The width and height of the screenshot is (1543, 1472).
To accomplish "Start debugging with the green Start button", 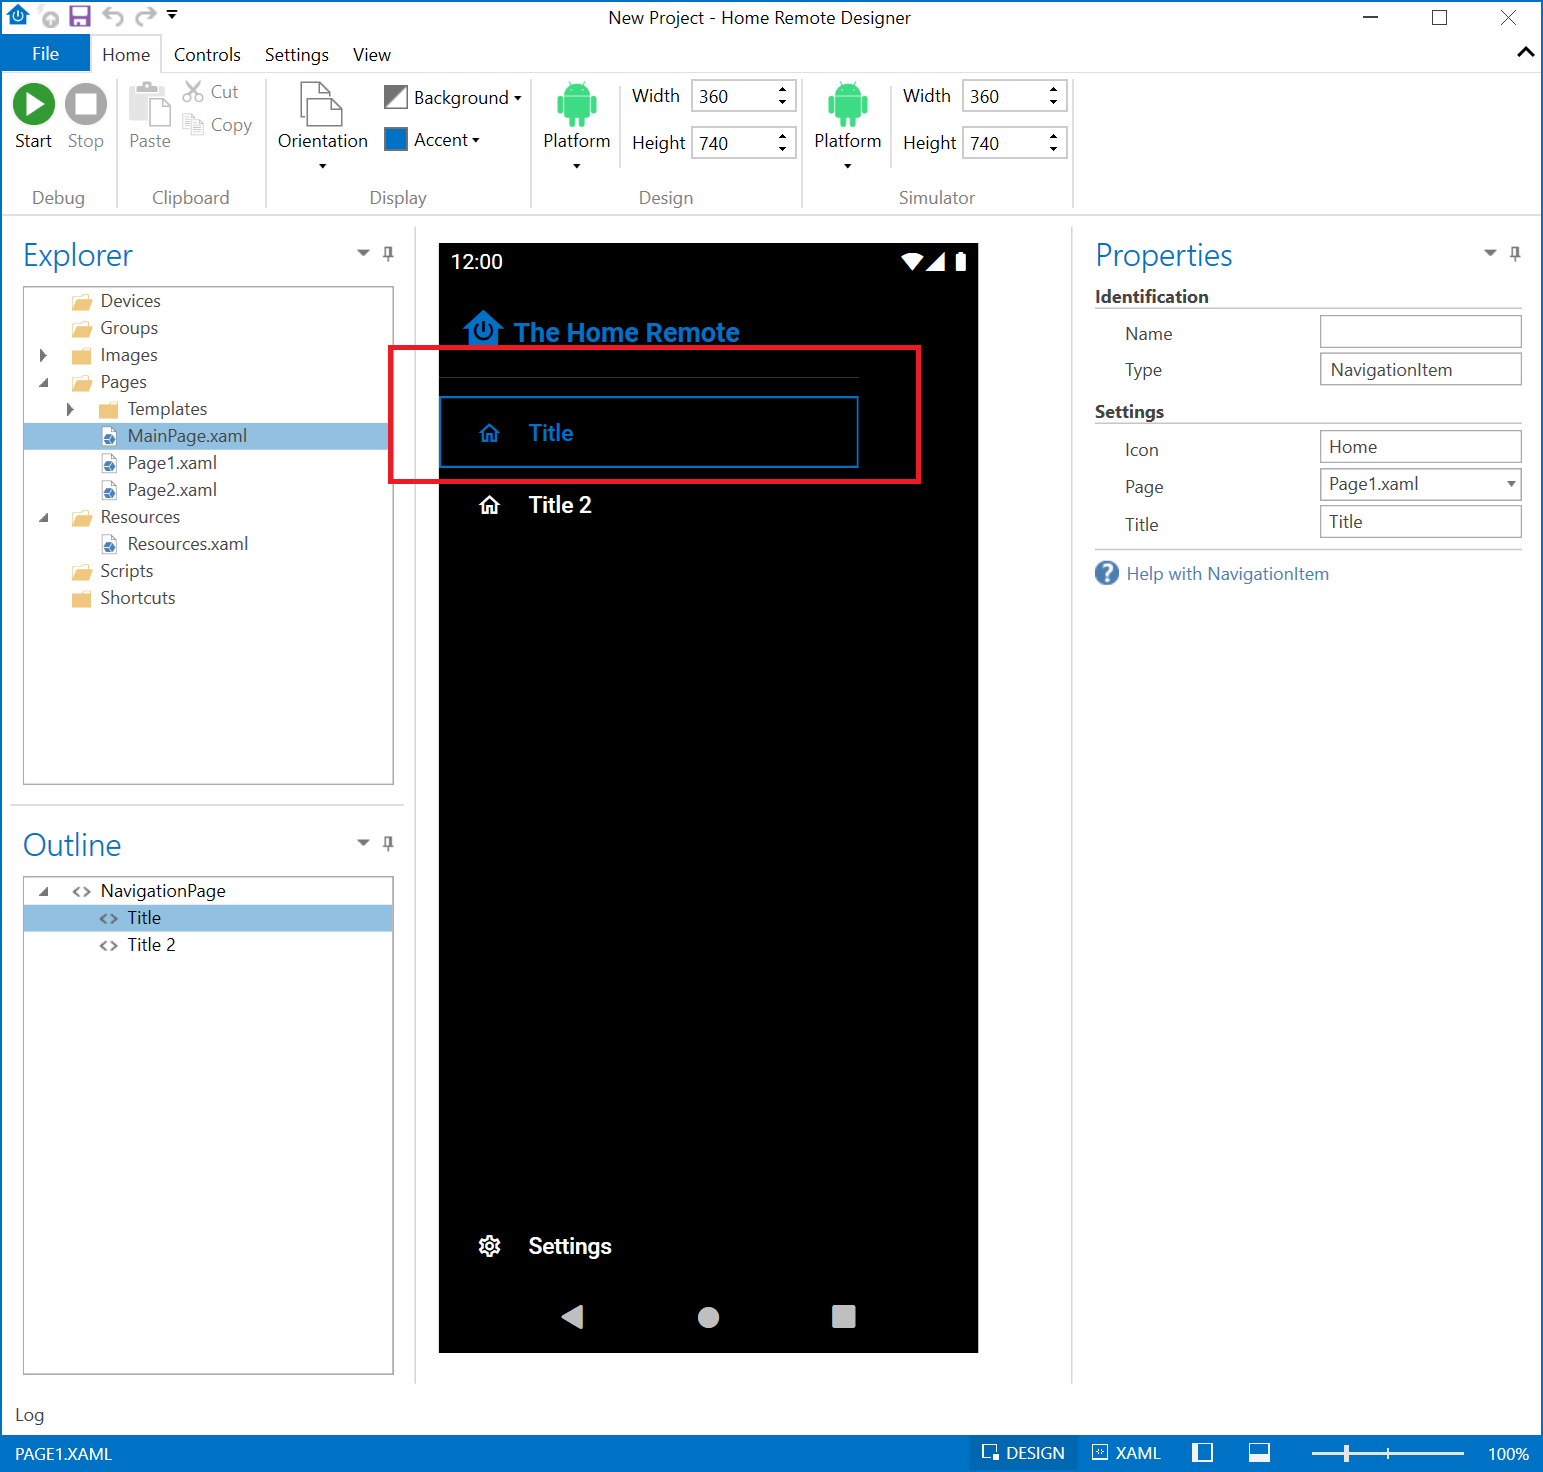I will [33, 104].
